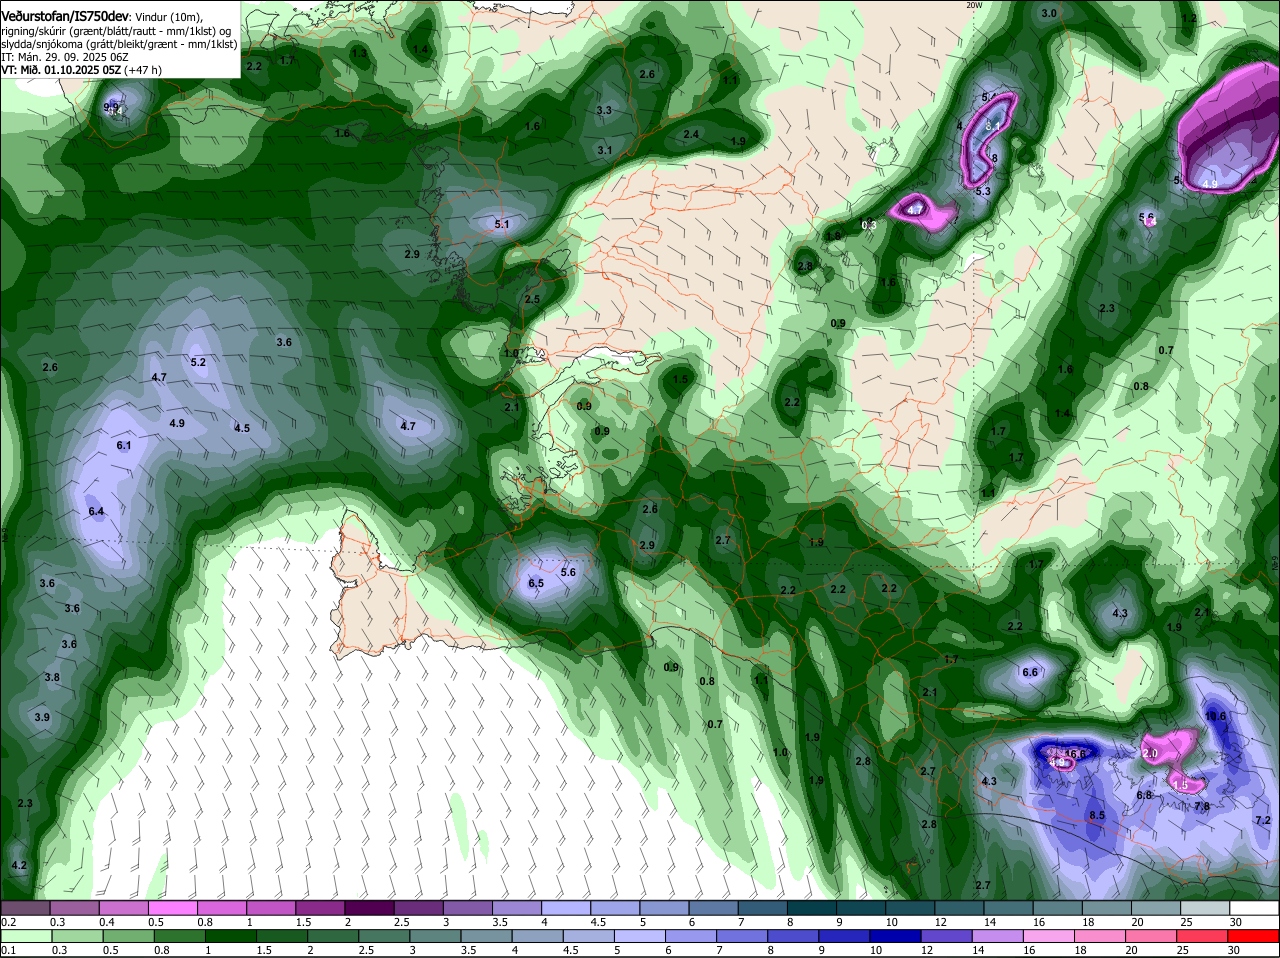Click the red 30 swatch in the rain legend
Image resolution: width=1280 pixels, height=958 pixels.
[1255, 936]
